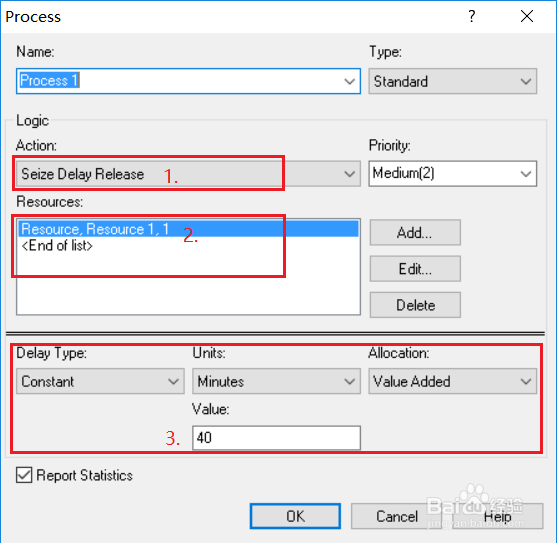Confirm with the OK button
Screen dimensions: 557x543
click(x=295, y=516)
